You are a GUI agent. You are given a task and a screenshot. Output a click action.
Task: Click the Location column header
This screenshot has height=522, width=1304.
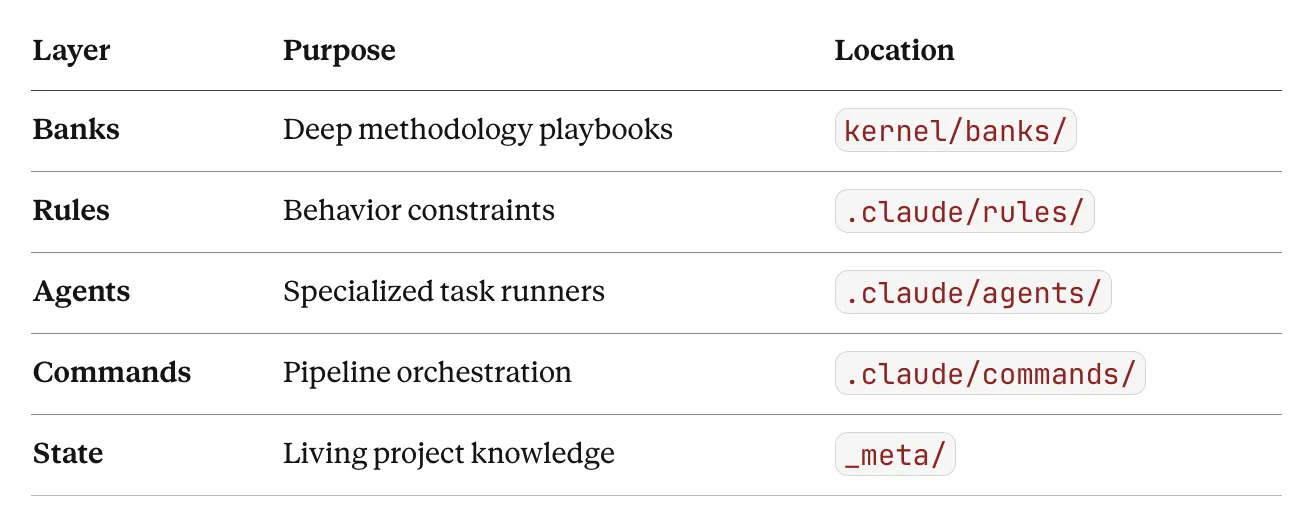(894, 50)
